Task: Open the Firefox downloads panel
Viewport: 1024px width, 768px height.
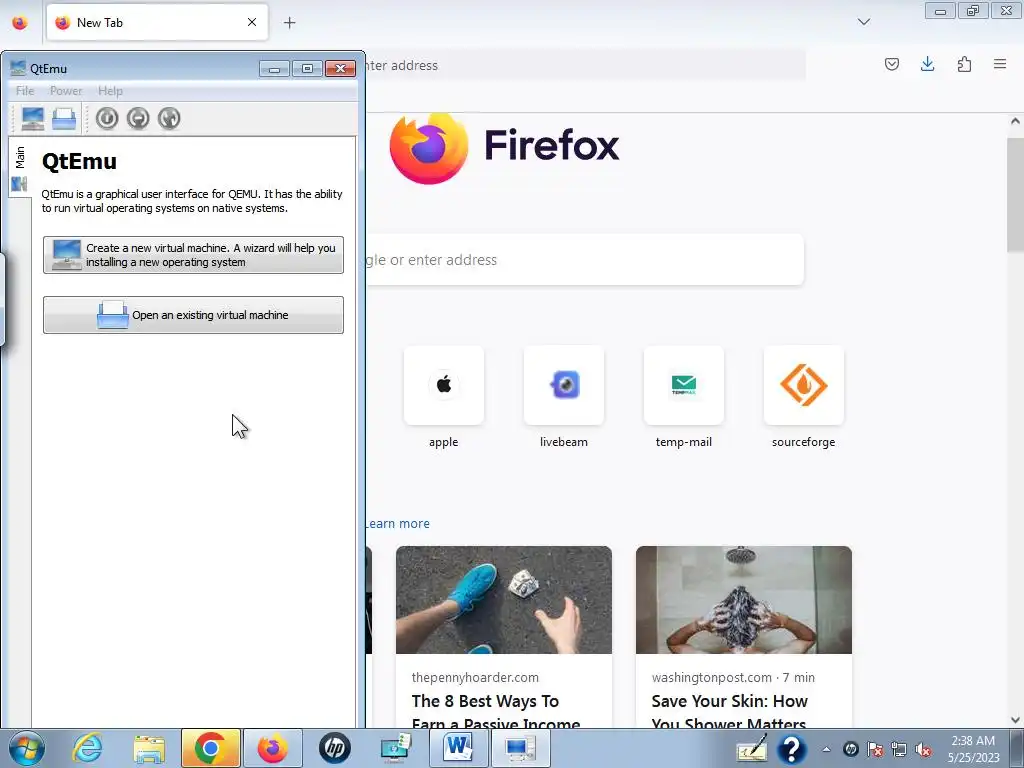Action: (x=927, y=64)
